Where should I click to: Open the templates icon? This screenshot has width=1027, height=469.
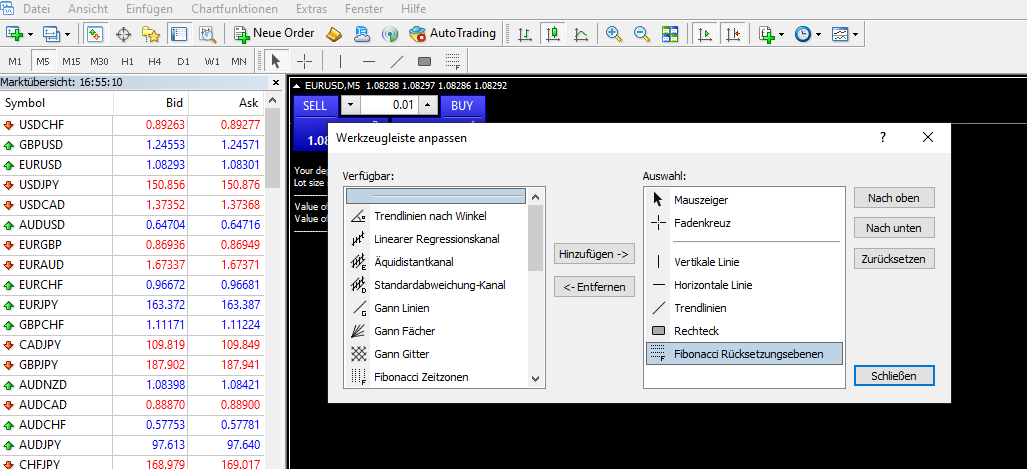click(840, 33)
